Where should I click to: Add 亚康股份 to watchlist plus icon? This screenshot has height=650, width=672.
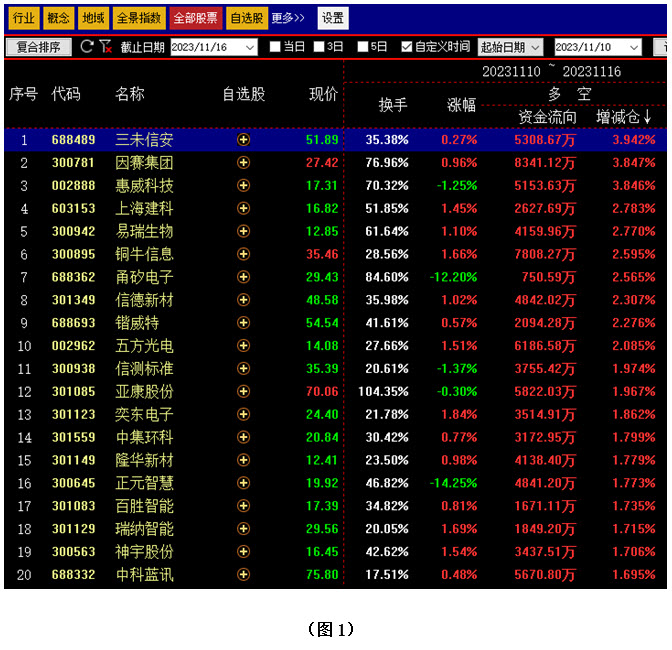(243, 392)
